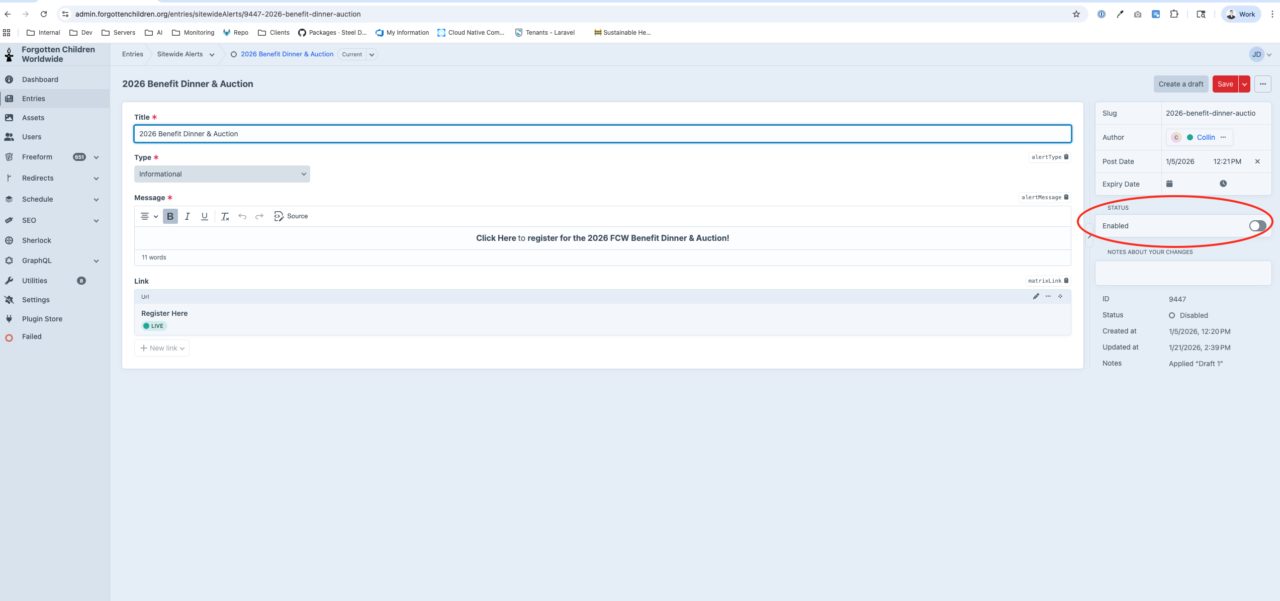Expand the Sitewide Alerts breadcrumb dropdown
The width and height of the screenshot is (1280, 601).
(210, 54)
